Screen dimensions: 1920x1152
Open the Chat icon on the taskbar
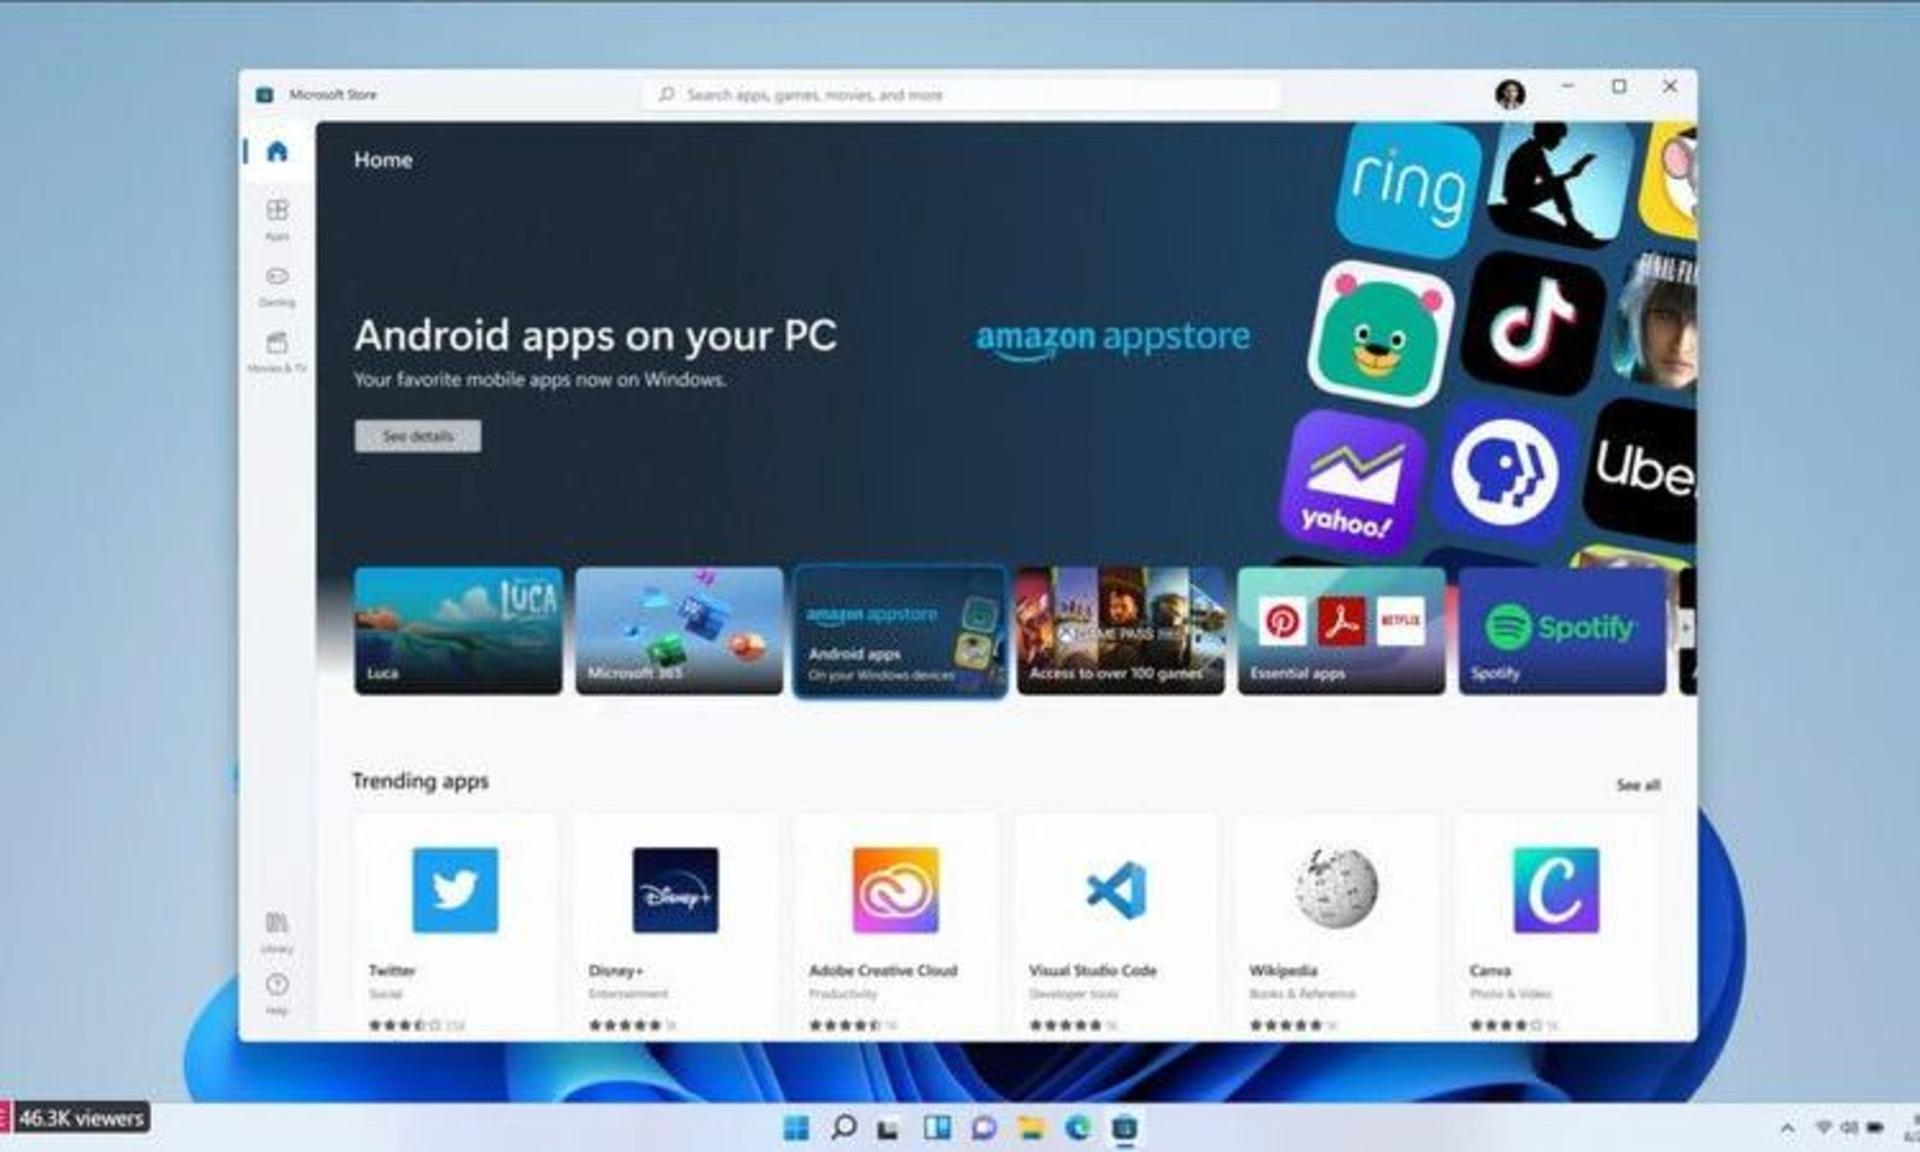pyautogui.click(x=984, y=1128)
